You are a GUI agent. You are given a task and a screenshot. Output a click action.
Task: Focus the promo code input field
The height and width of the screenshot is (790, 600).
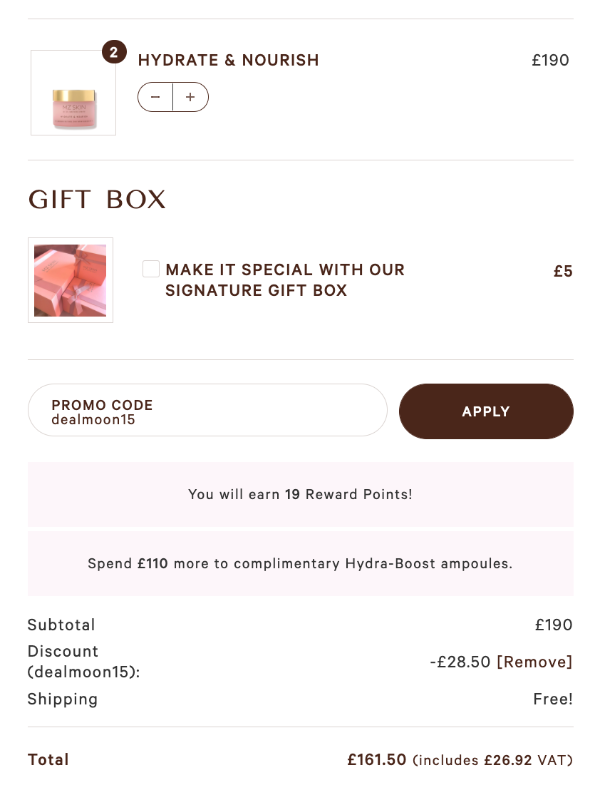207,411
